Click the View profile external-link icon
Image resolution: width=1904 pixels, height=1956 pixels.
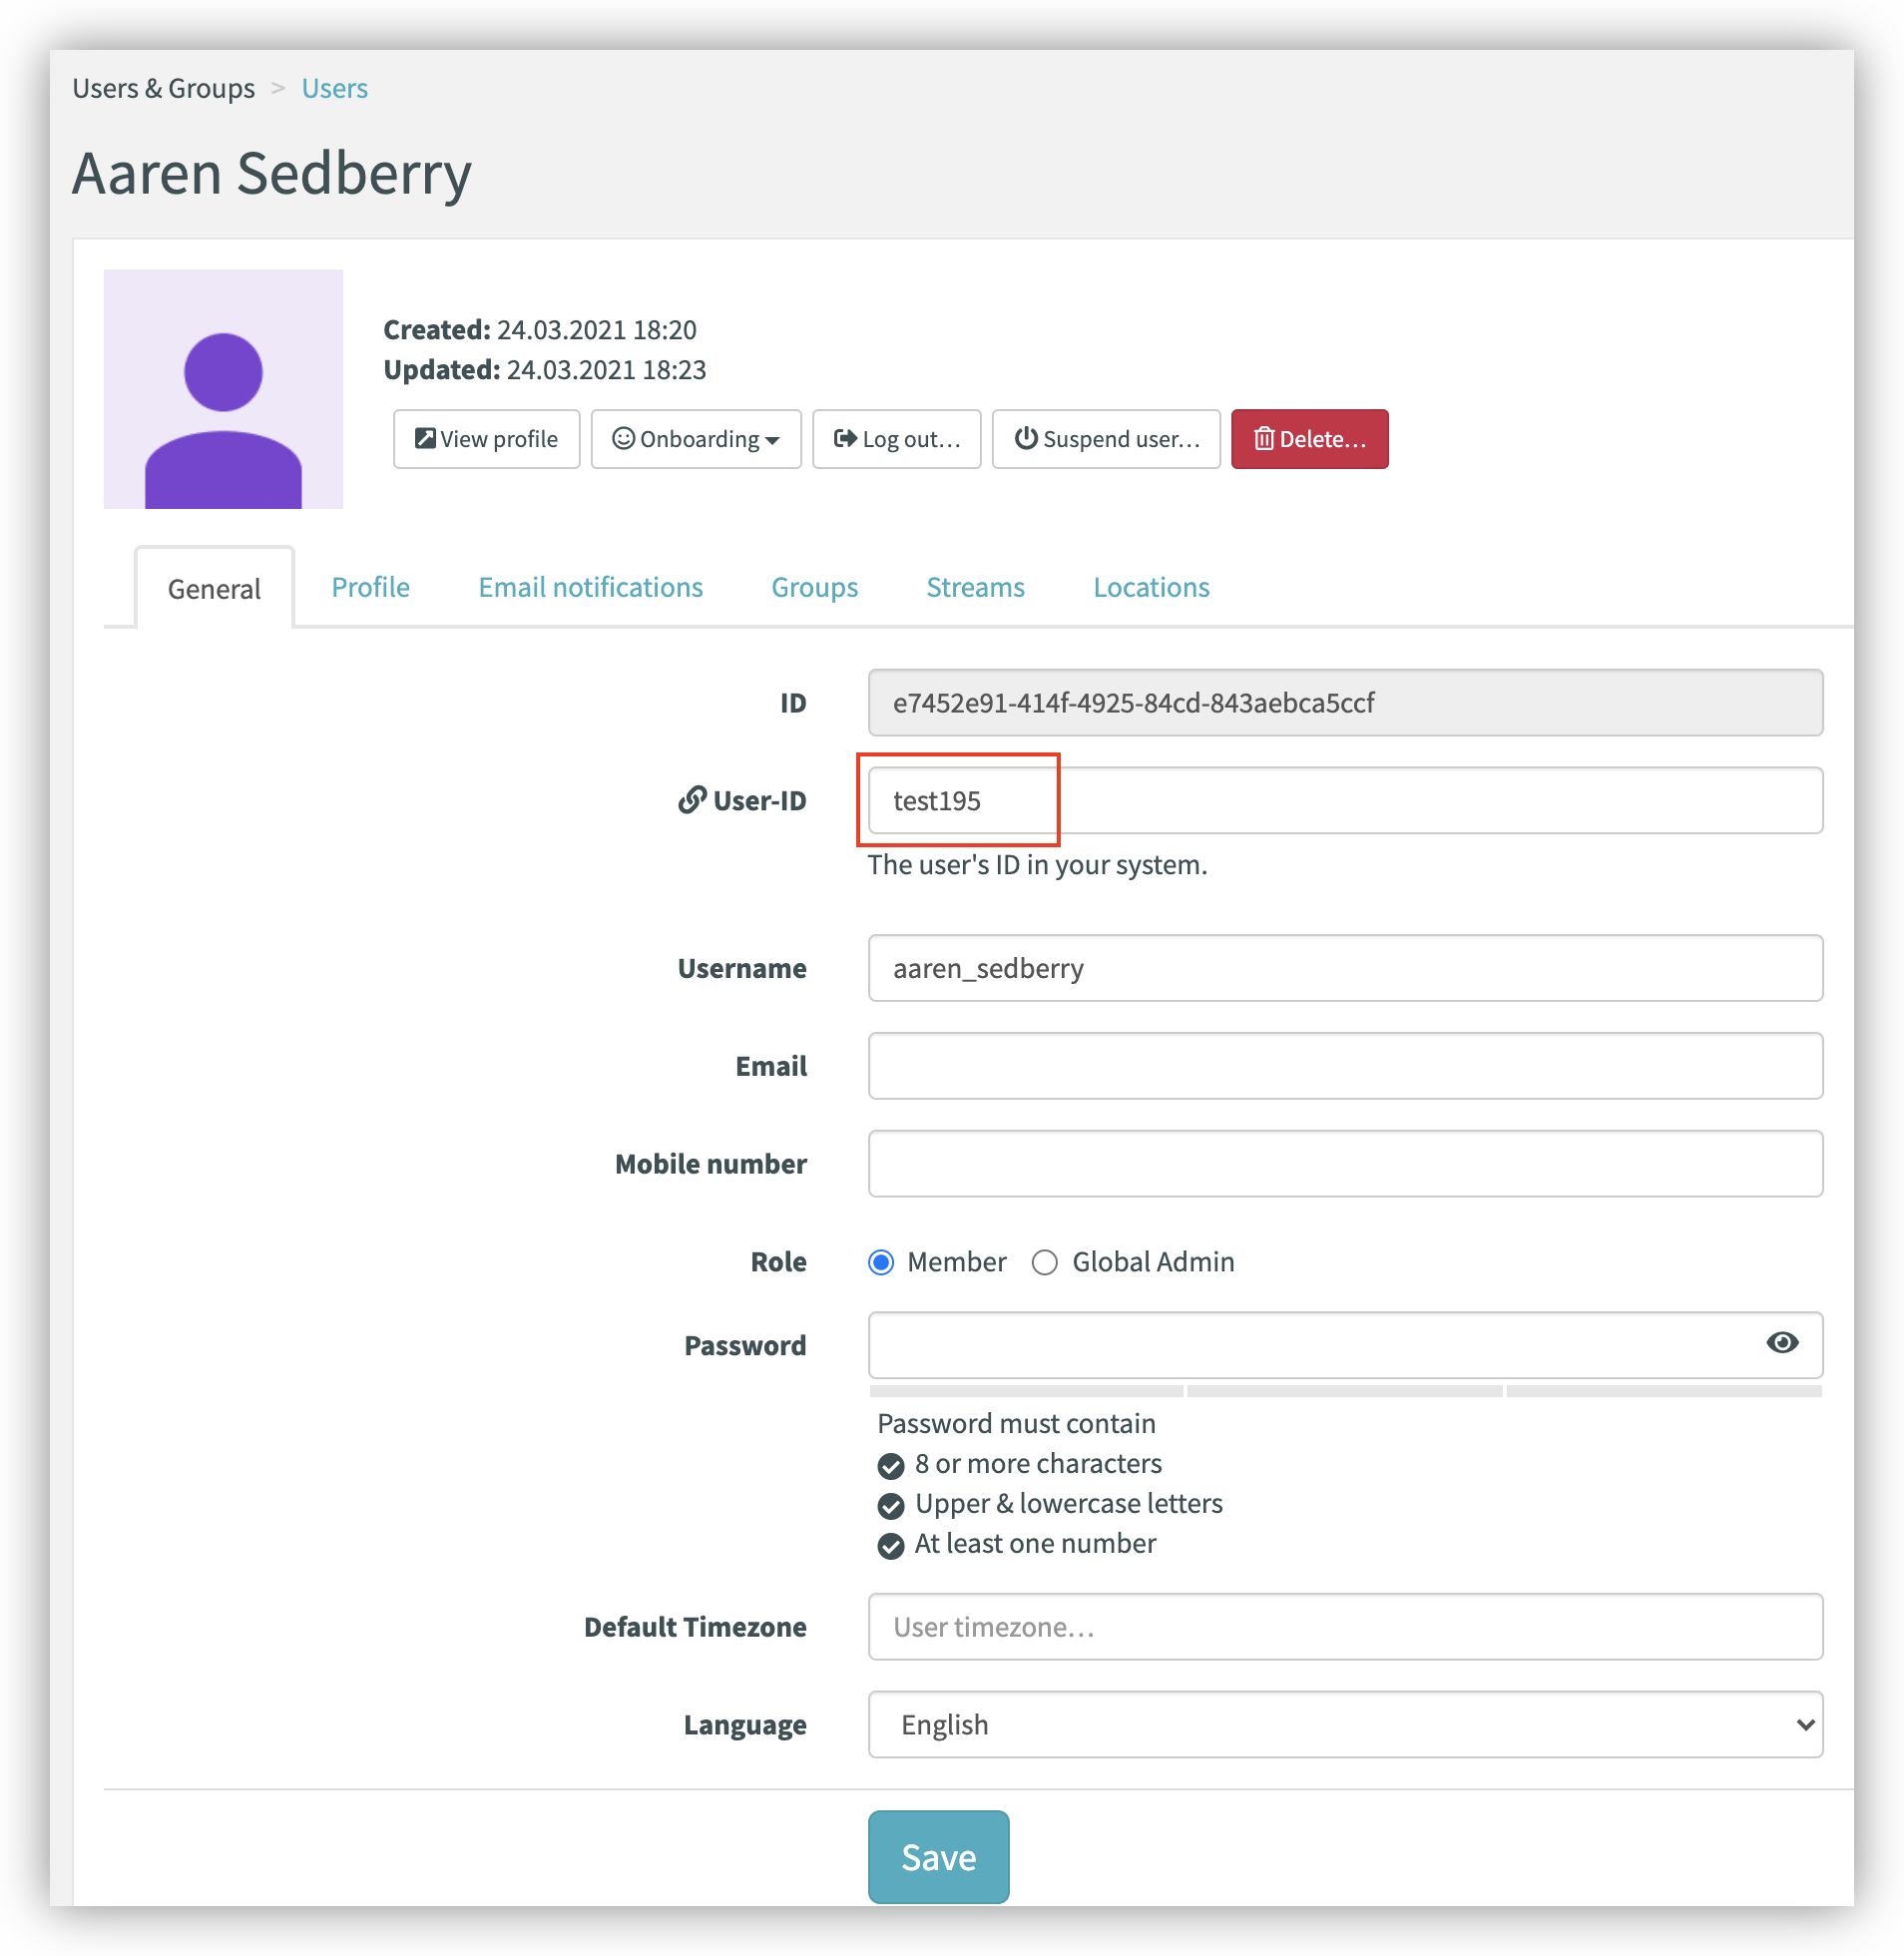point(425,438)
